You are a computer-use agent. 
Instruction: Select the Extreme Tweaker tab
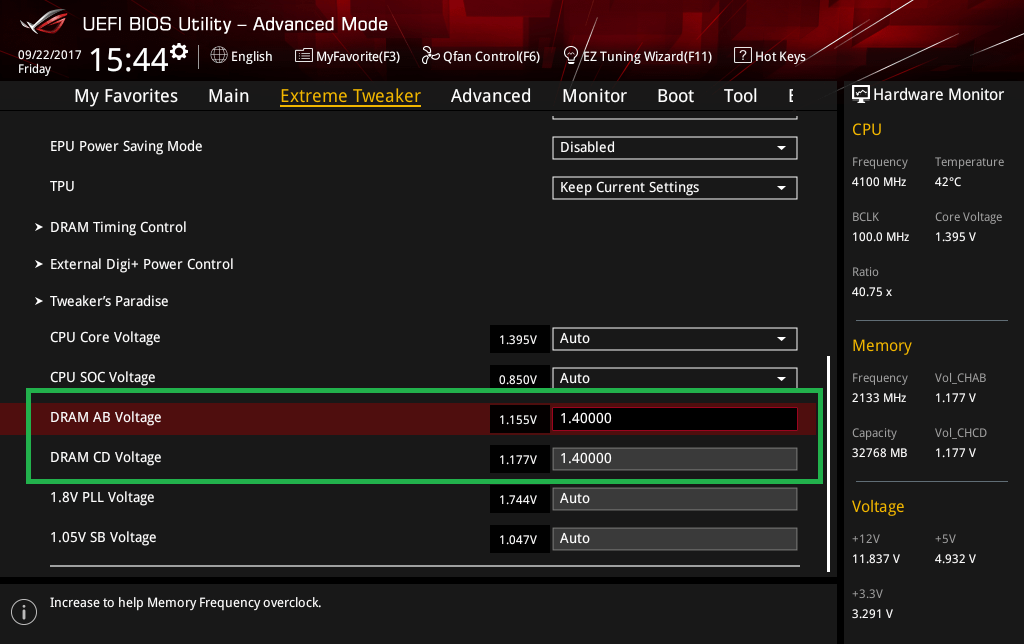coord(350,96)
